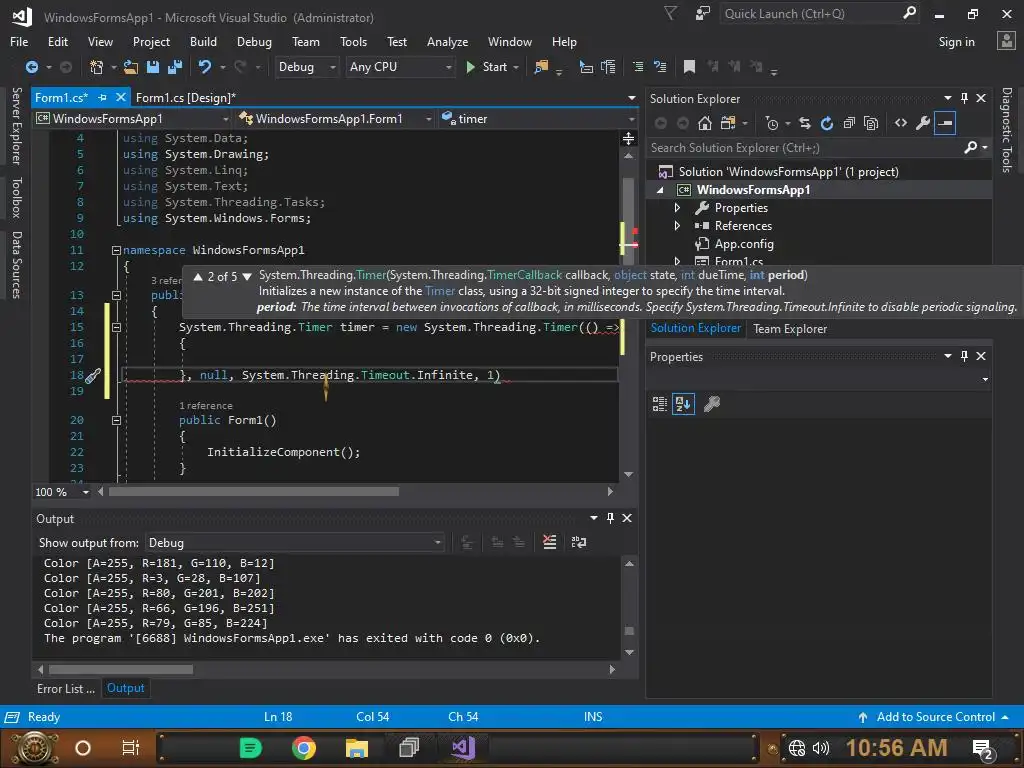Image resolution: width=1024 pixels, height=768 pixels.
Task: Open the WindowsFormsApp1.Form1 type dropdown
Action: (x=335, y=119)
